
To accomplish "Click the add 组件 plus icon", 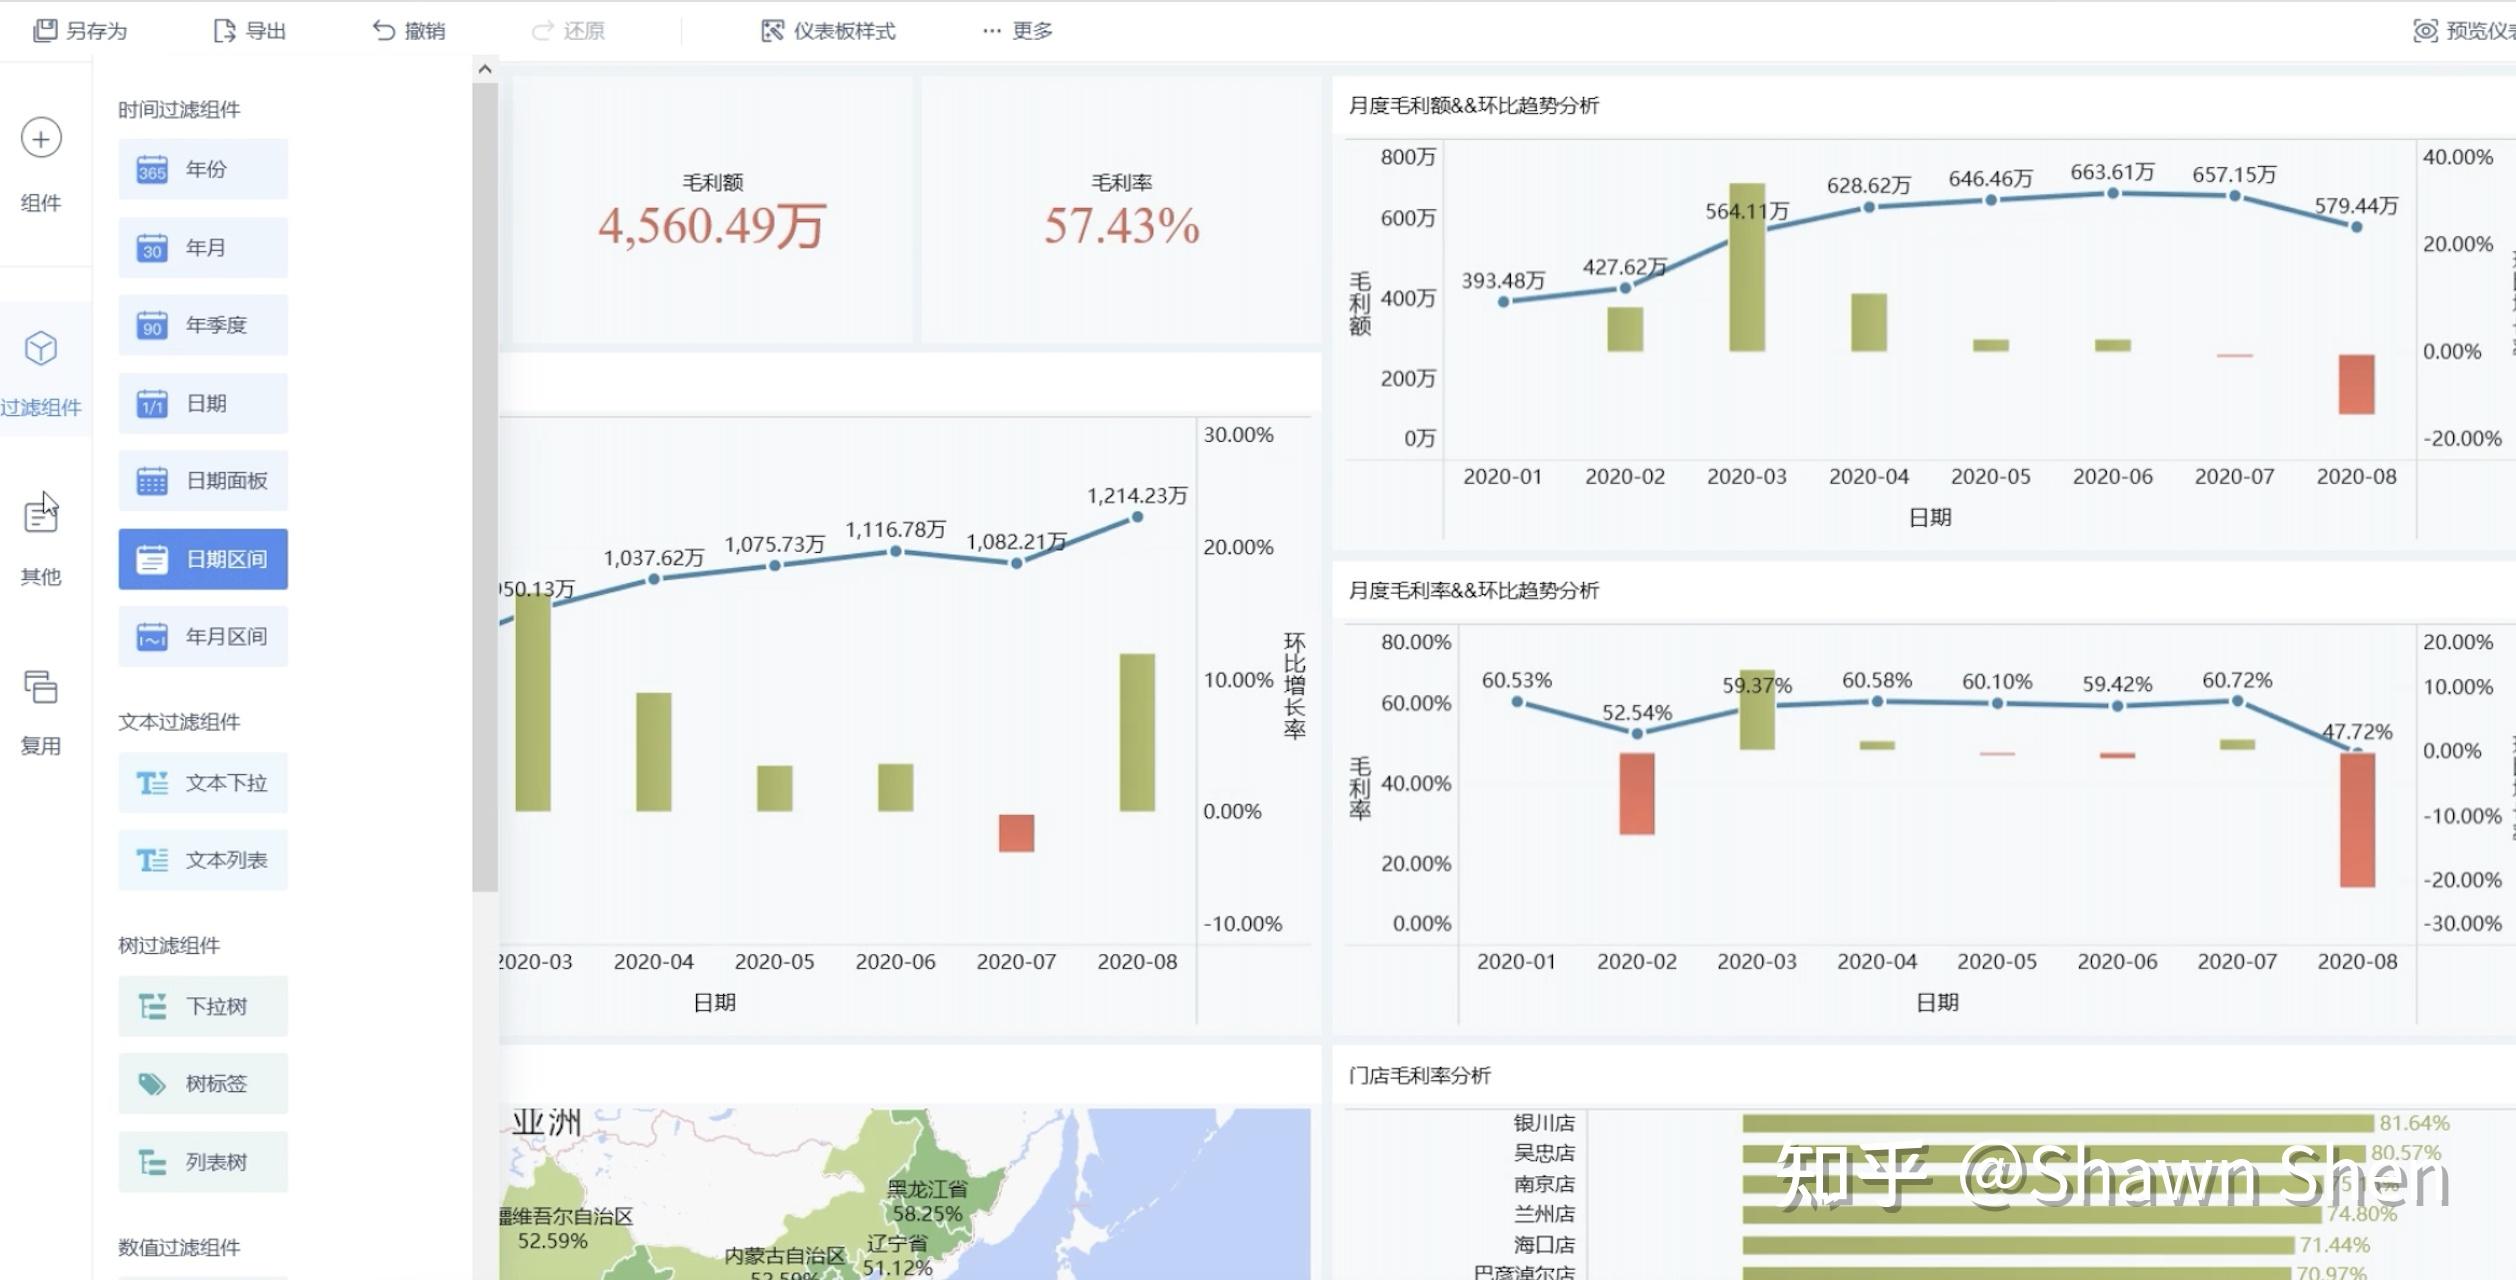I will (41, 138).
